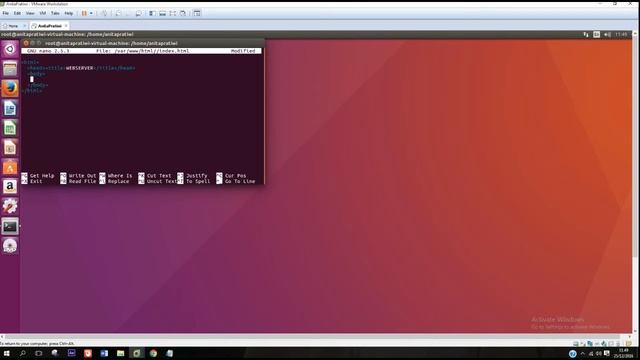Close the Ubuntu terminal window

click(26, 43)
